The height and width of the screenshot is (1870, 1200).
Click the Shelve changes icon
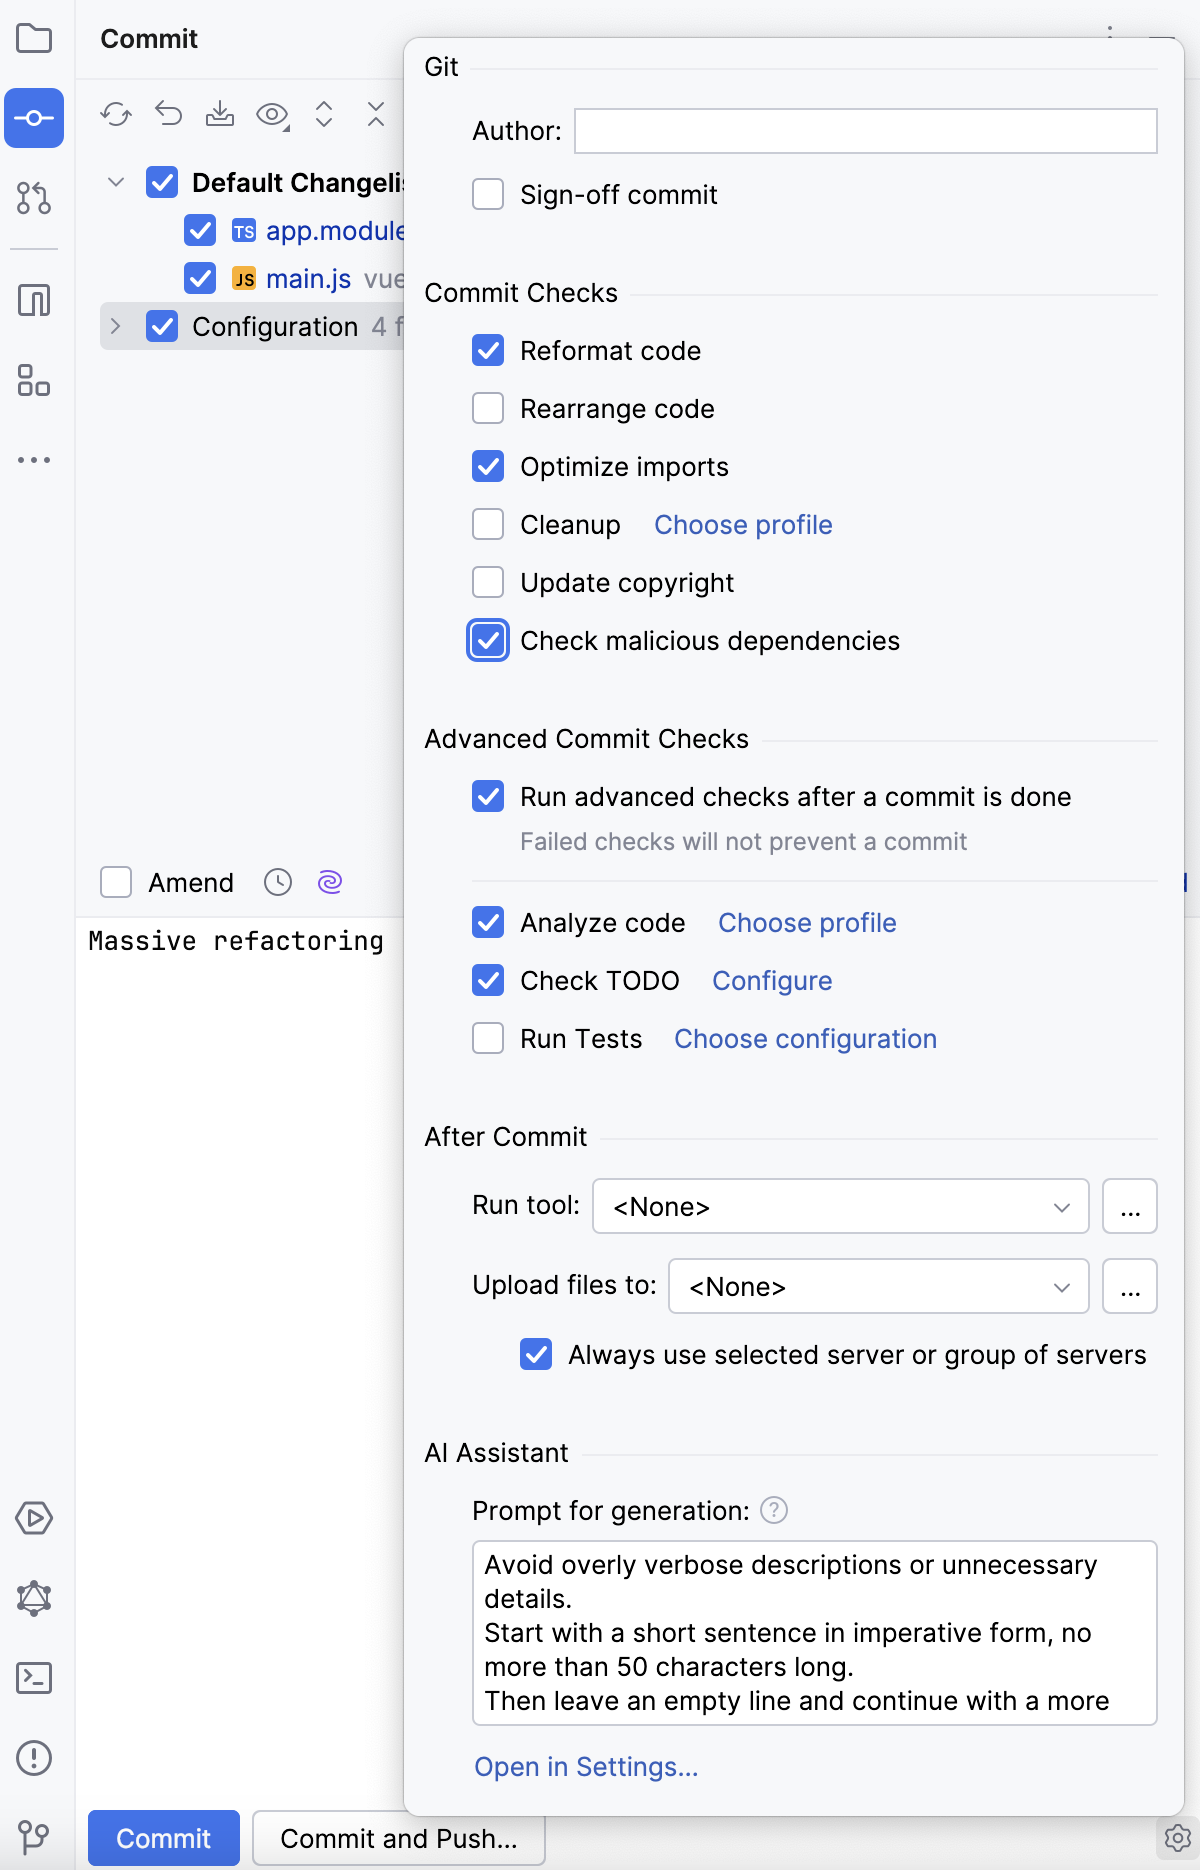[x=220, y=114]
